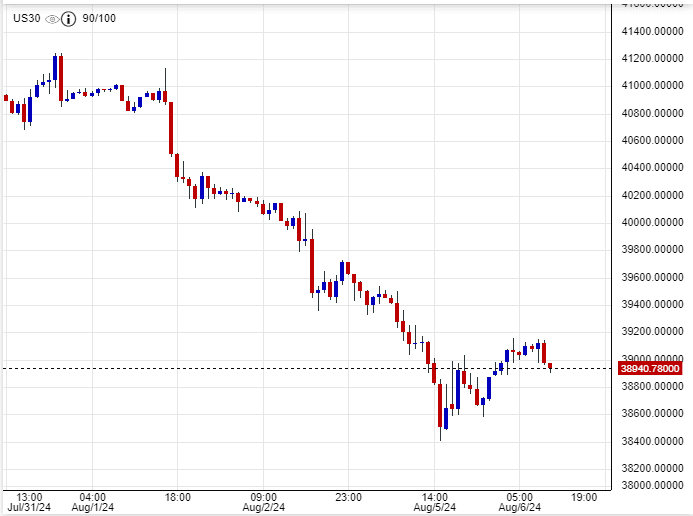The image size is (693, 516).
Task: Click the 18:00 time axis label
Action: pyautogui.click(x=178, y=495)
